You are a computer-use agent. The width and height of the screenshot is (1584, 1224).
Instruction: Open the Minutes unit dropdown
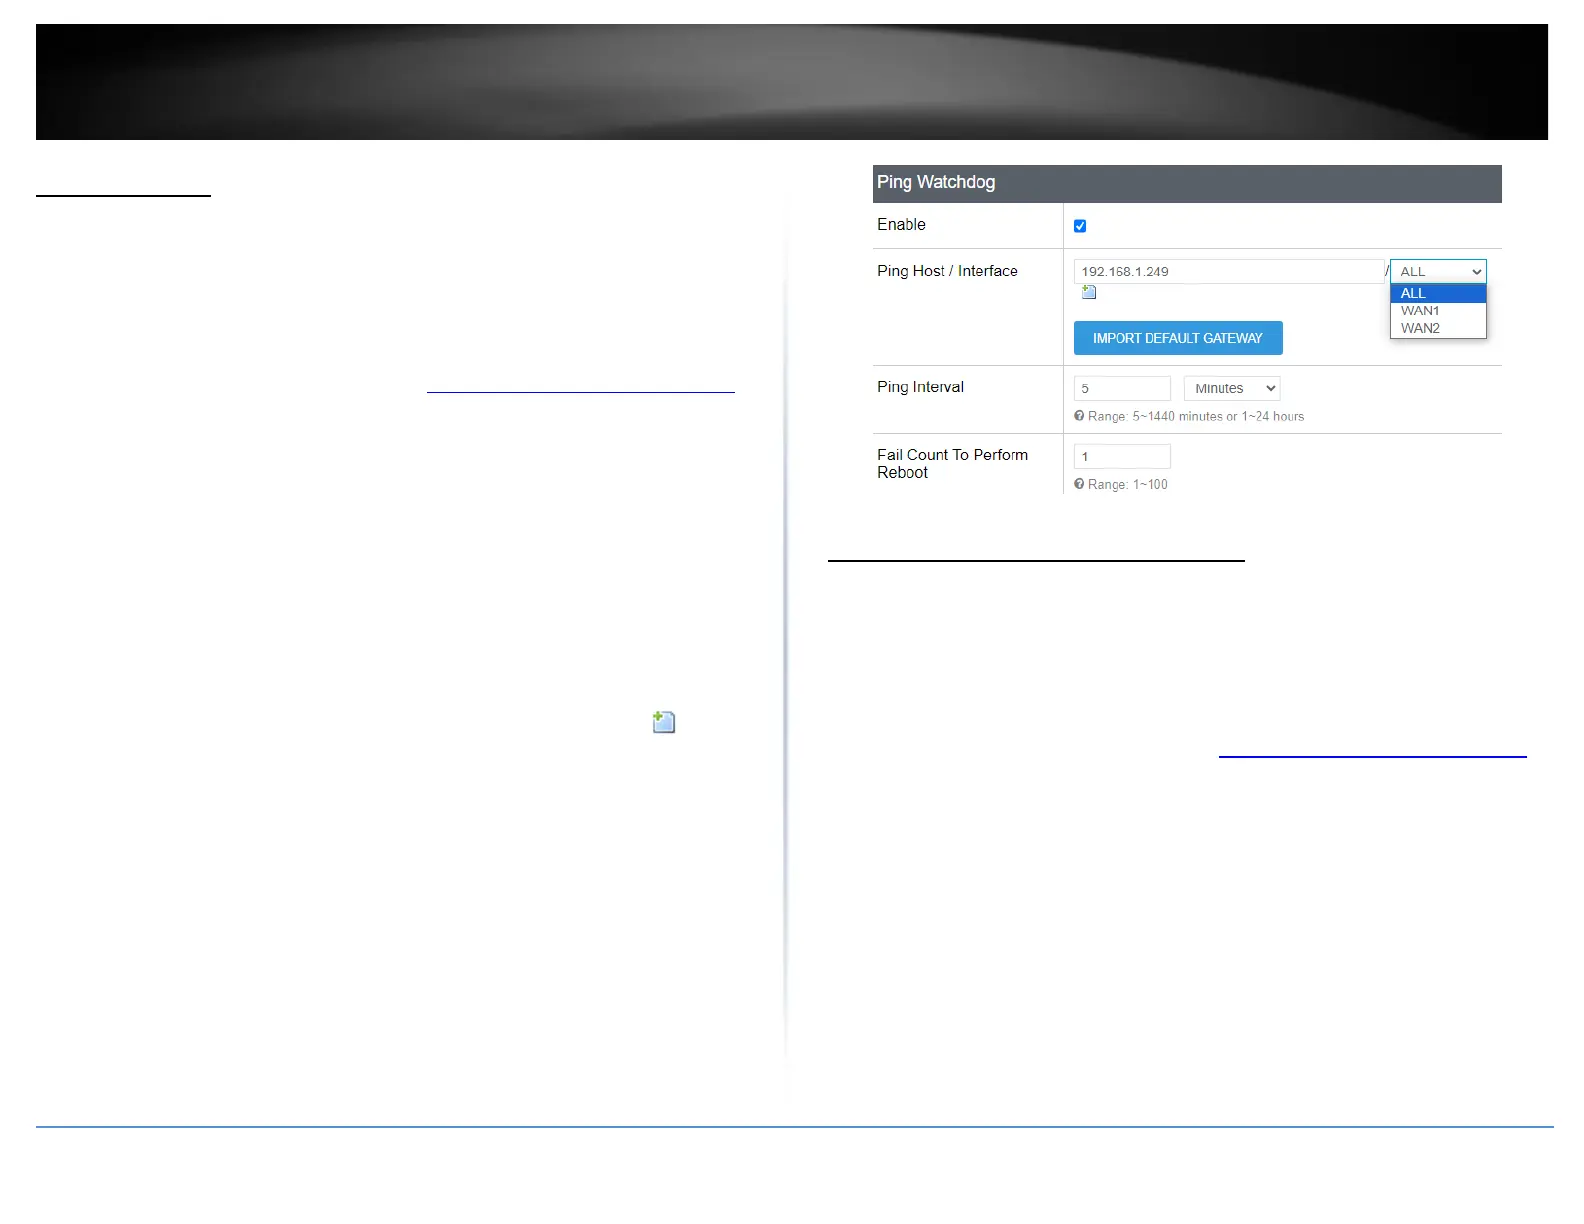pos(1232,388)
